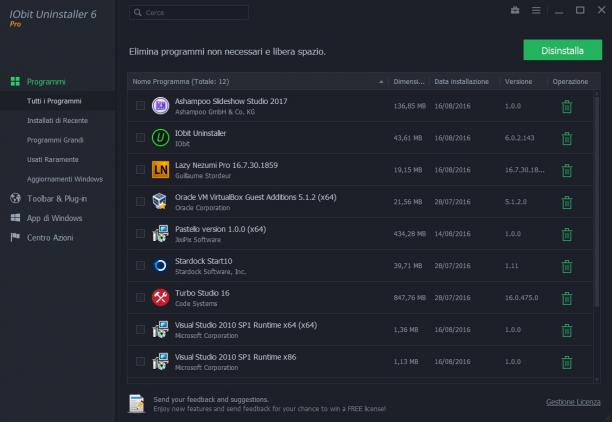Screen dimensions: 612x422
Task: Click the feedback notepad icon at bottom
Action: point(137,404)
